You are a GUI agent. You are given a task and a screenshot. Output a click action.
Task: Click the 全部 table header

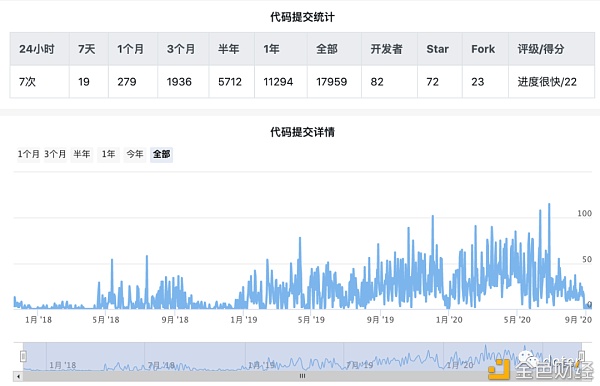pyautogui.click(x=334, y=49)
